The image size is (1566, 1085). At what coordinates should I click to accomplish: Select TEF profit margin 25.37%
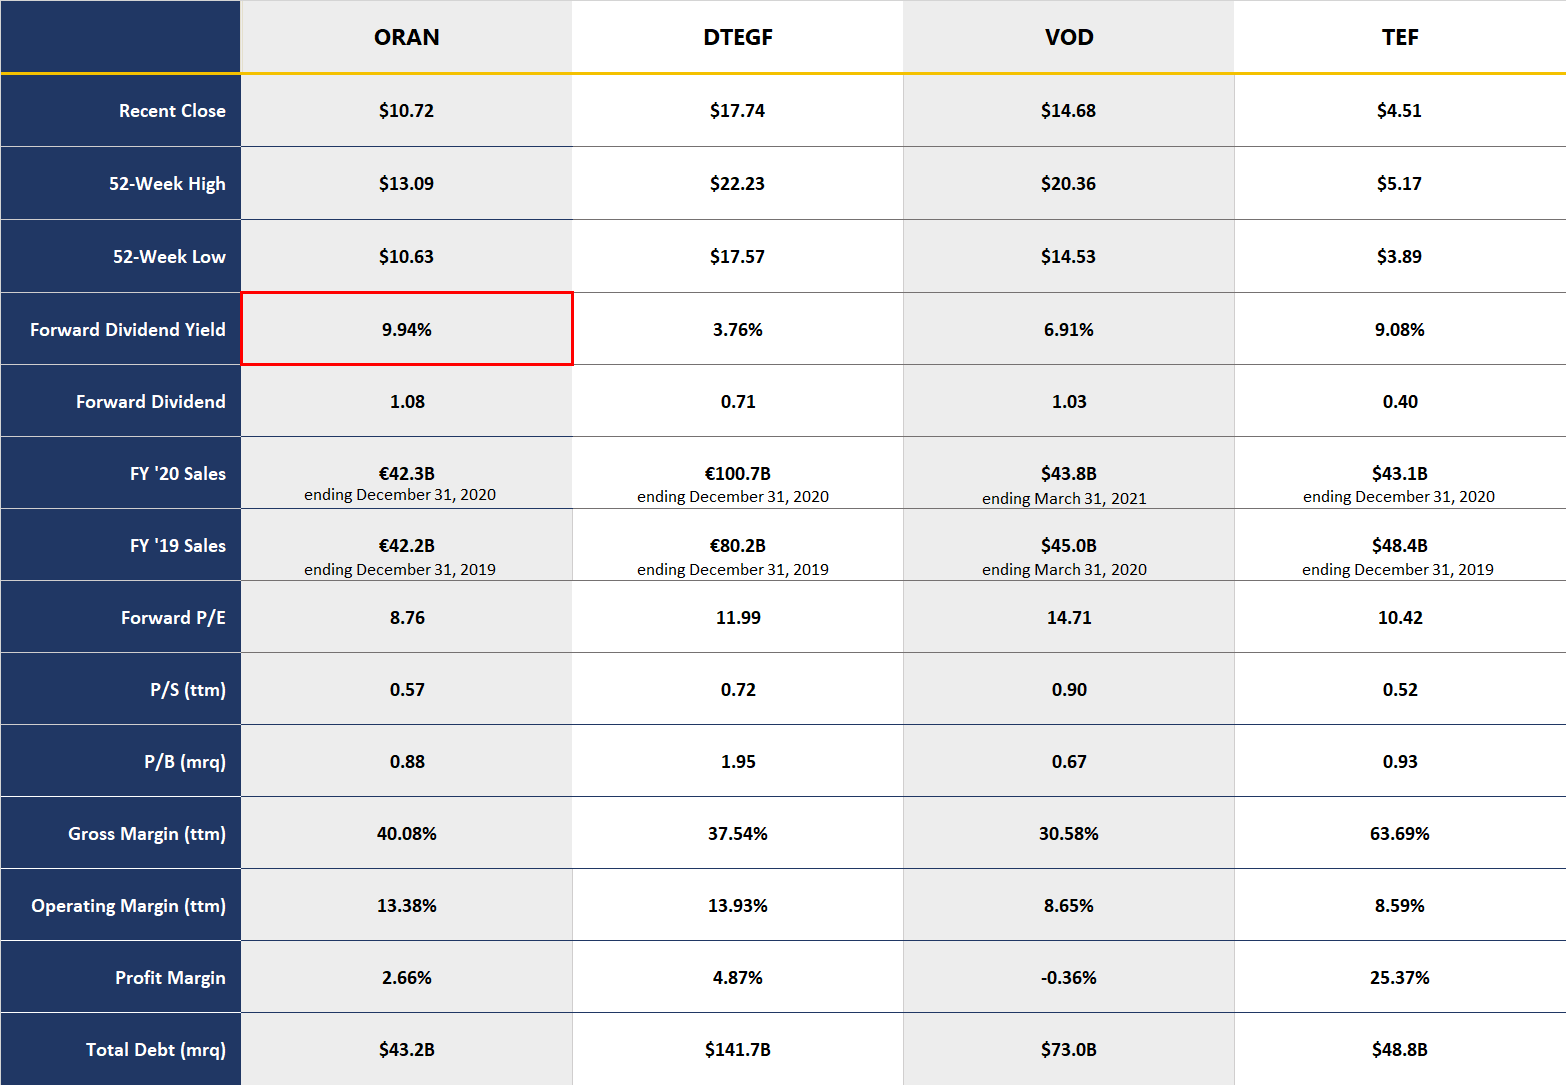(1400, 978)
